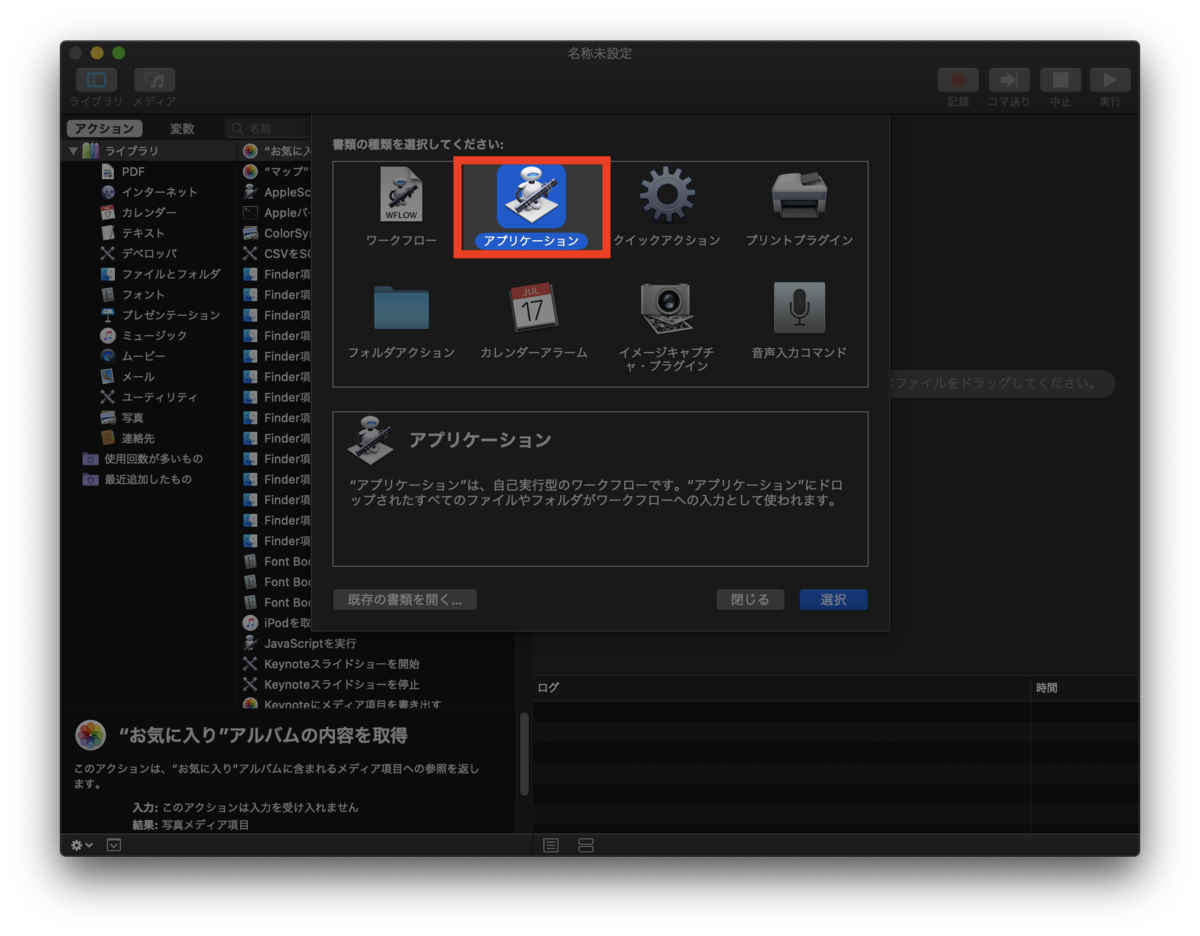Toggle the メディア view in the toolbar
The image size is (1200, 936).
click(x=154, y=80)
